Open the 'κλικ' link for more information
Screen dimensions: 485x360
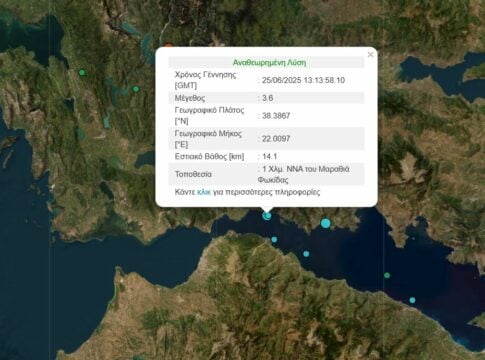click(204, 192)
